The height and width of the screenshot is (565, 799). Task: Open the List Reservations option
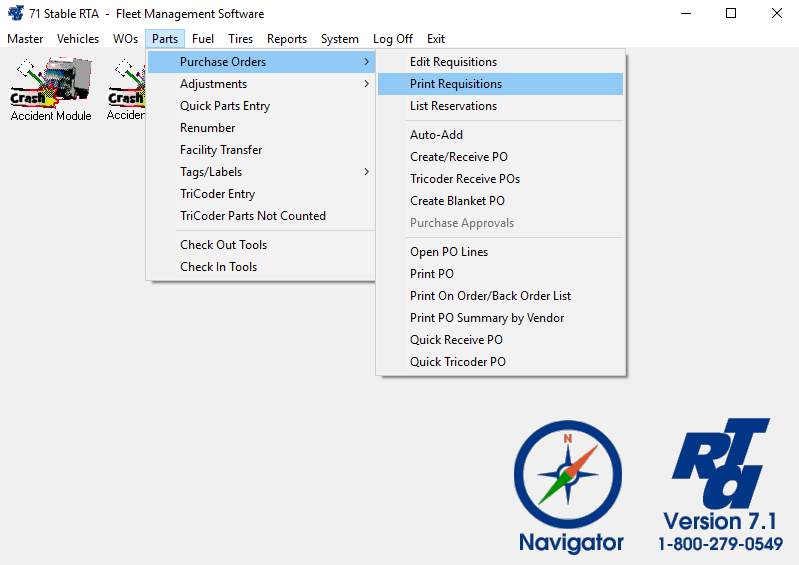coord(453,106)
